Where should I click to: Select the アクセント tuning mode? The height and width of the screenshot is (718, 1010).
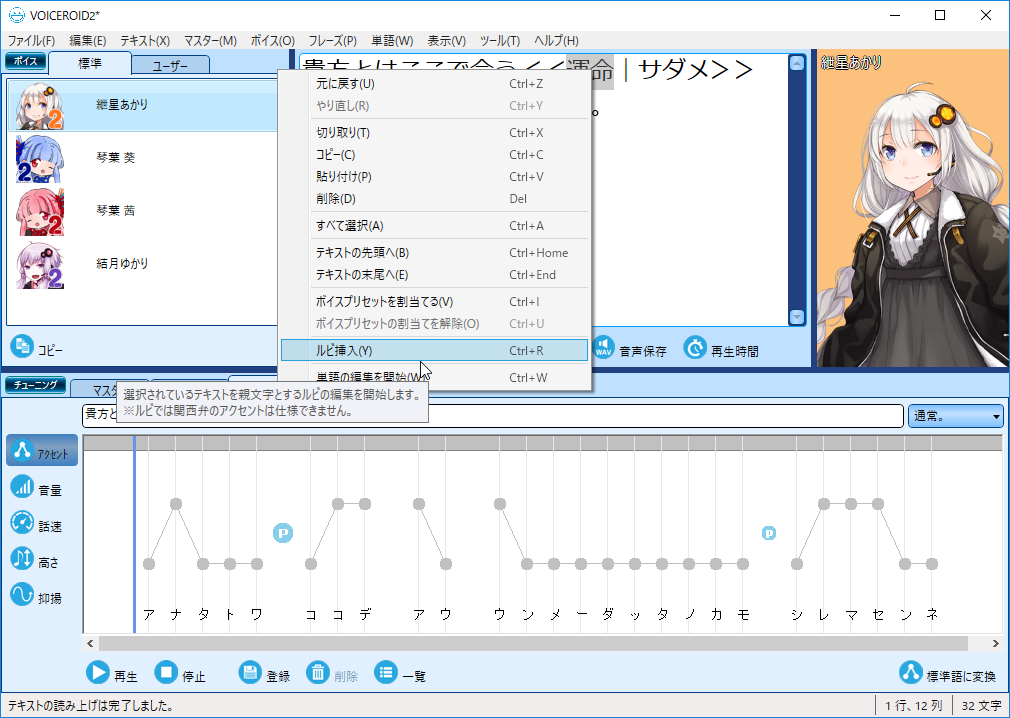(42, 450)
